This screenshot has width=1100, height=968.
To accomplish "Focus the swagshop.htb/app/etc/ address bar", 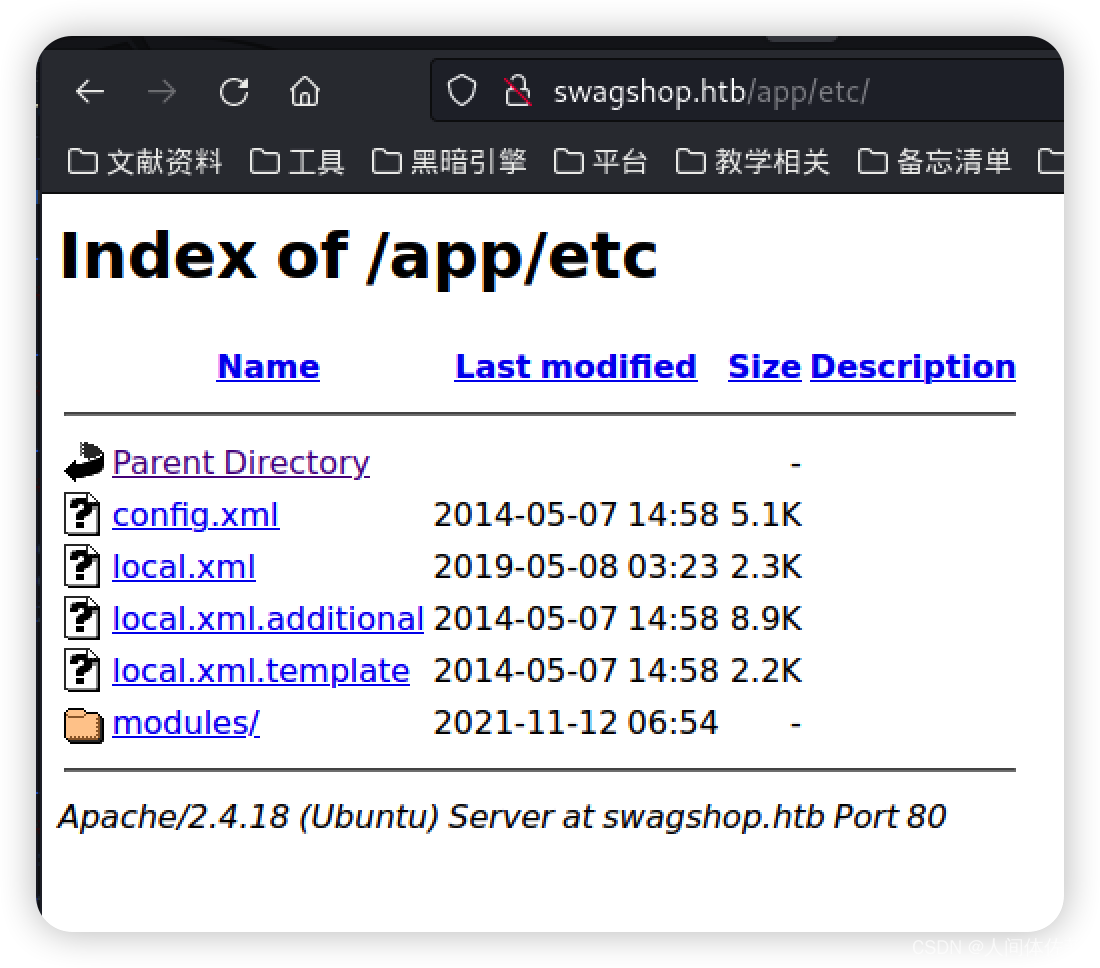I will [x=747, y=91].
